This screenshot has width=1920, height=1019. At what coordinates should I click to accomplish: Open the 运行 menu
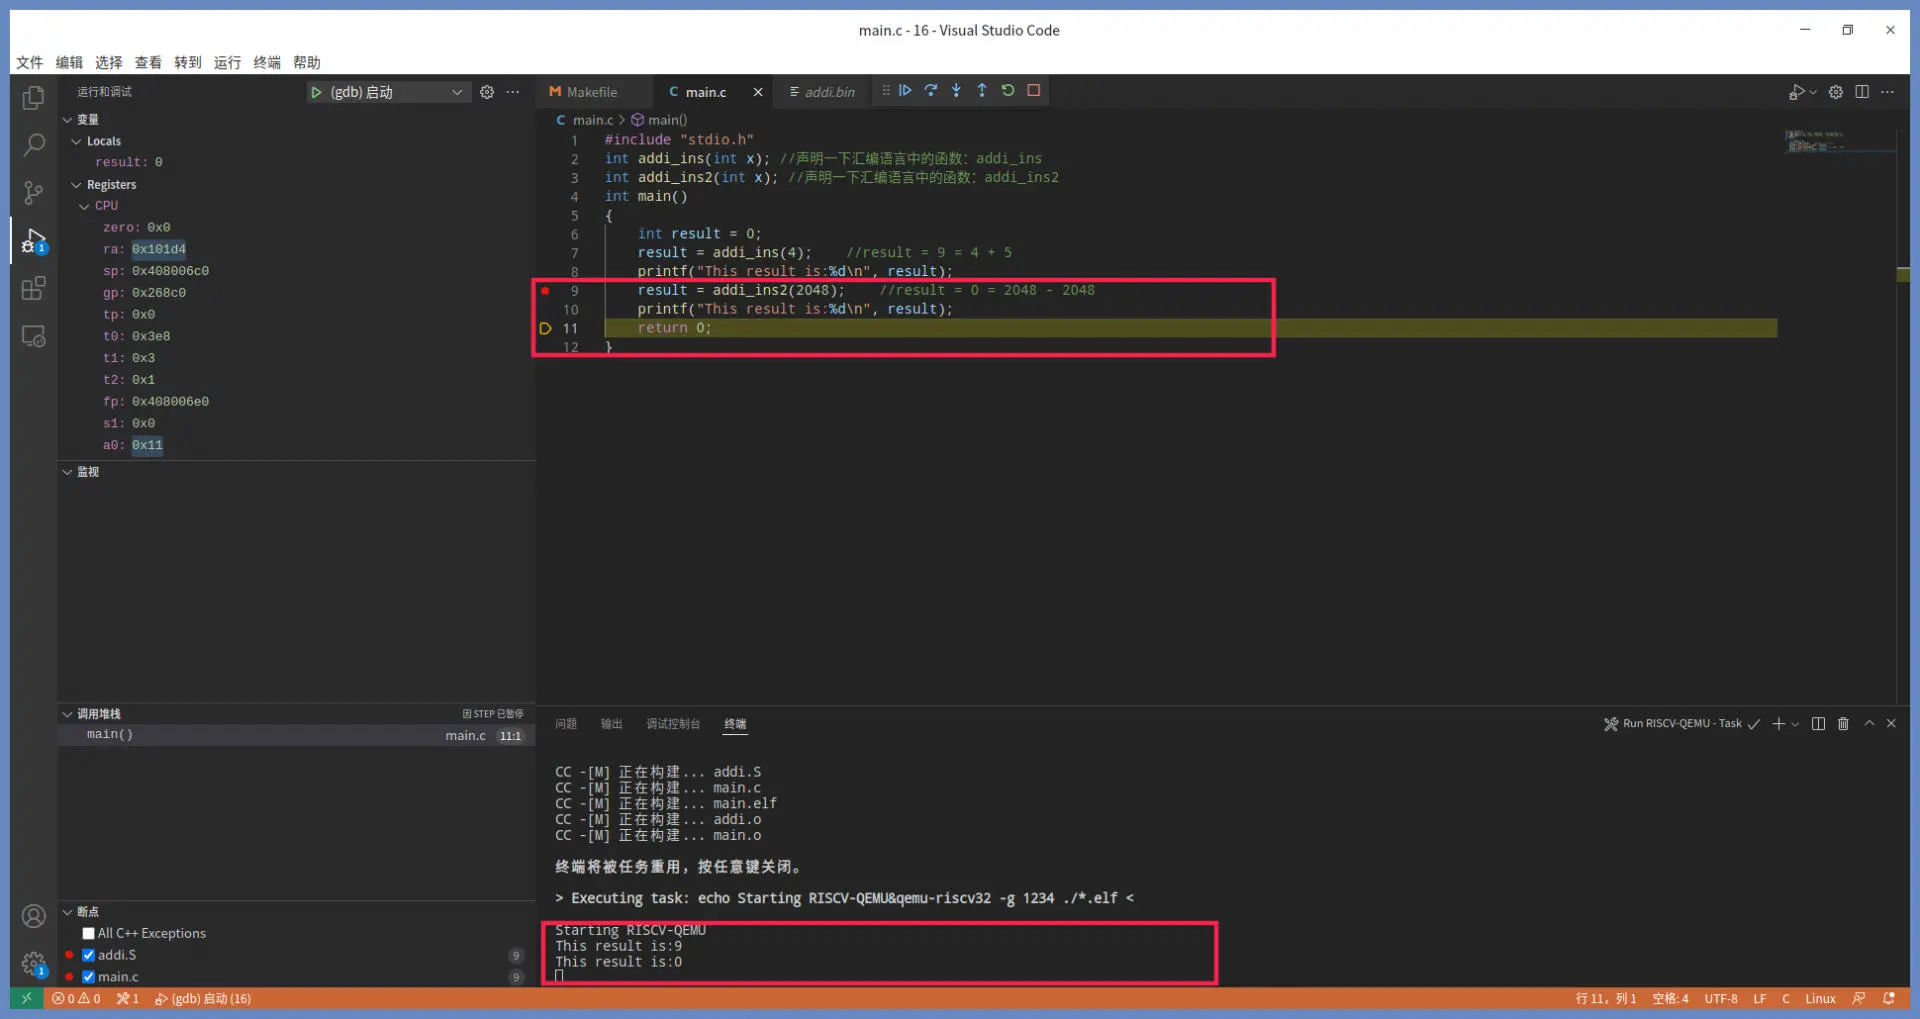[x=227, y=62]
